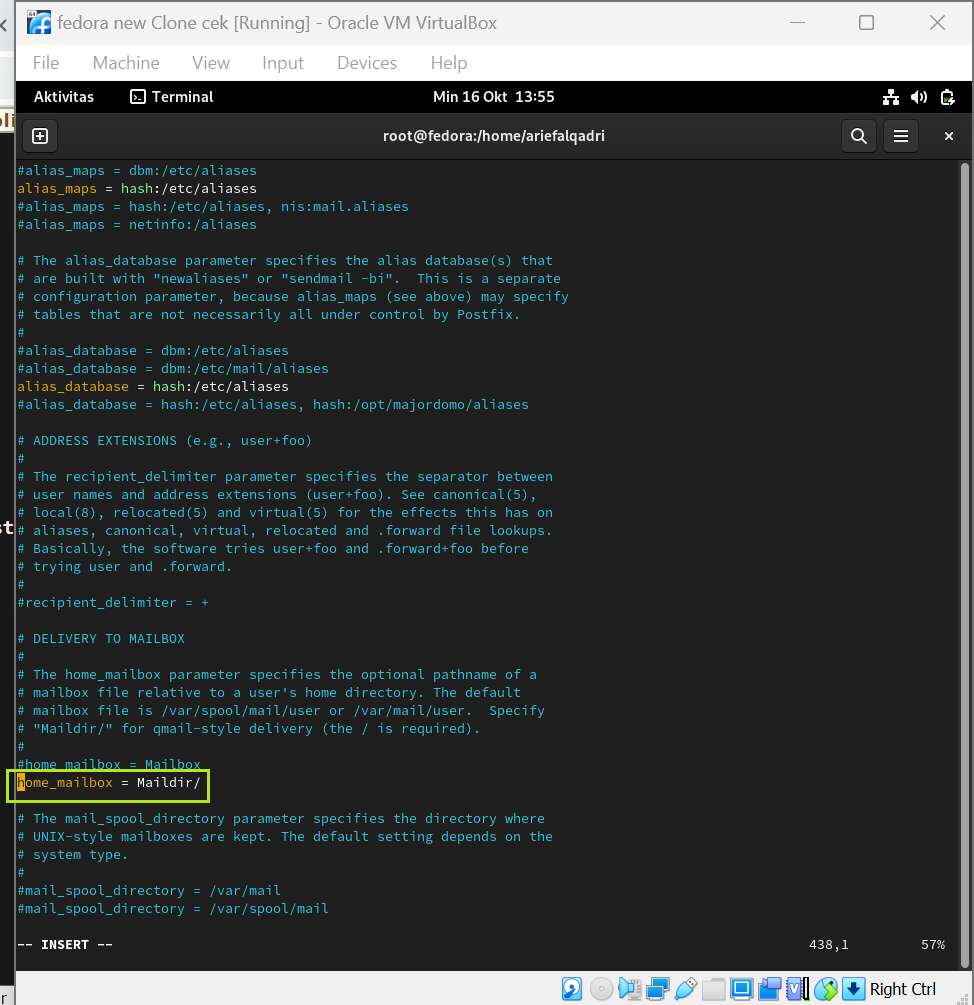Open the display settings status icon

[741, 989]
